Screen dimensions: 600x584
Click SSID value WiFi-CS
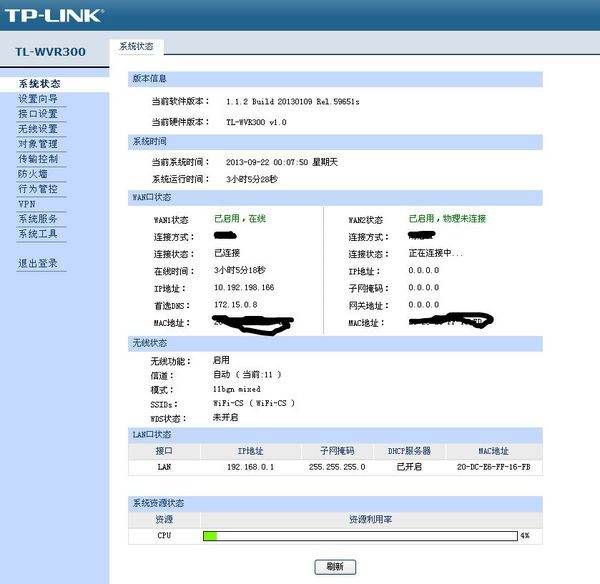click(x=254, y=403)
